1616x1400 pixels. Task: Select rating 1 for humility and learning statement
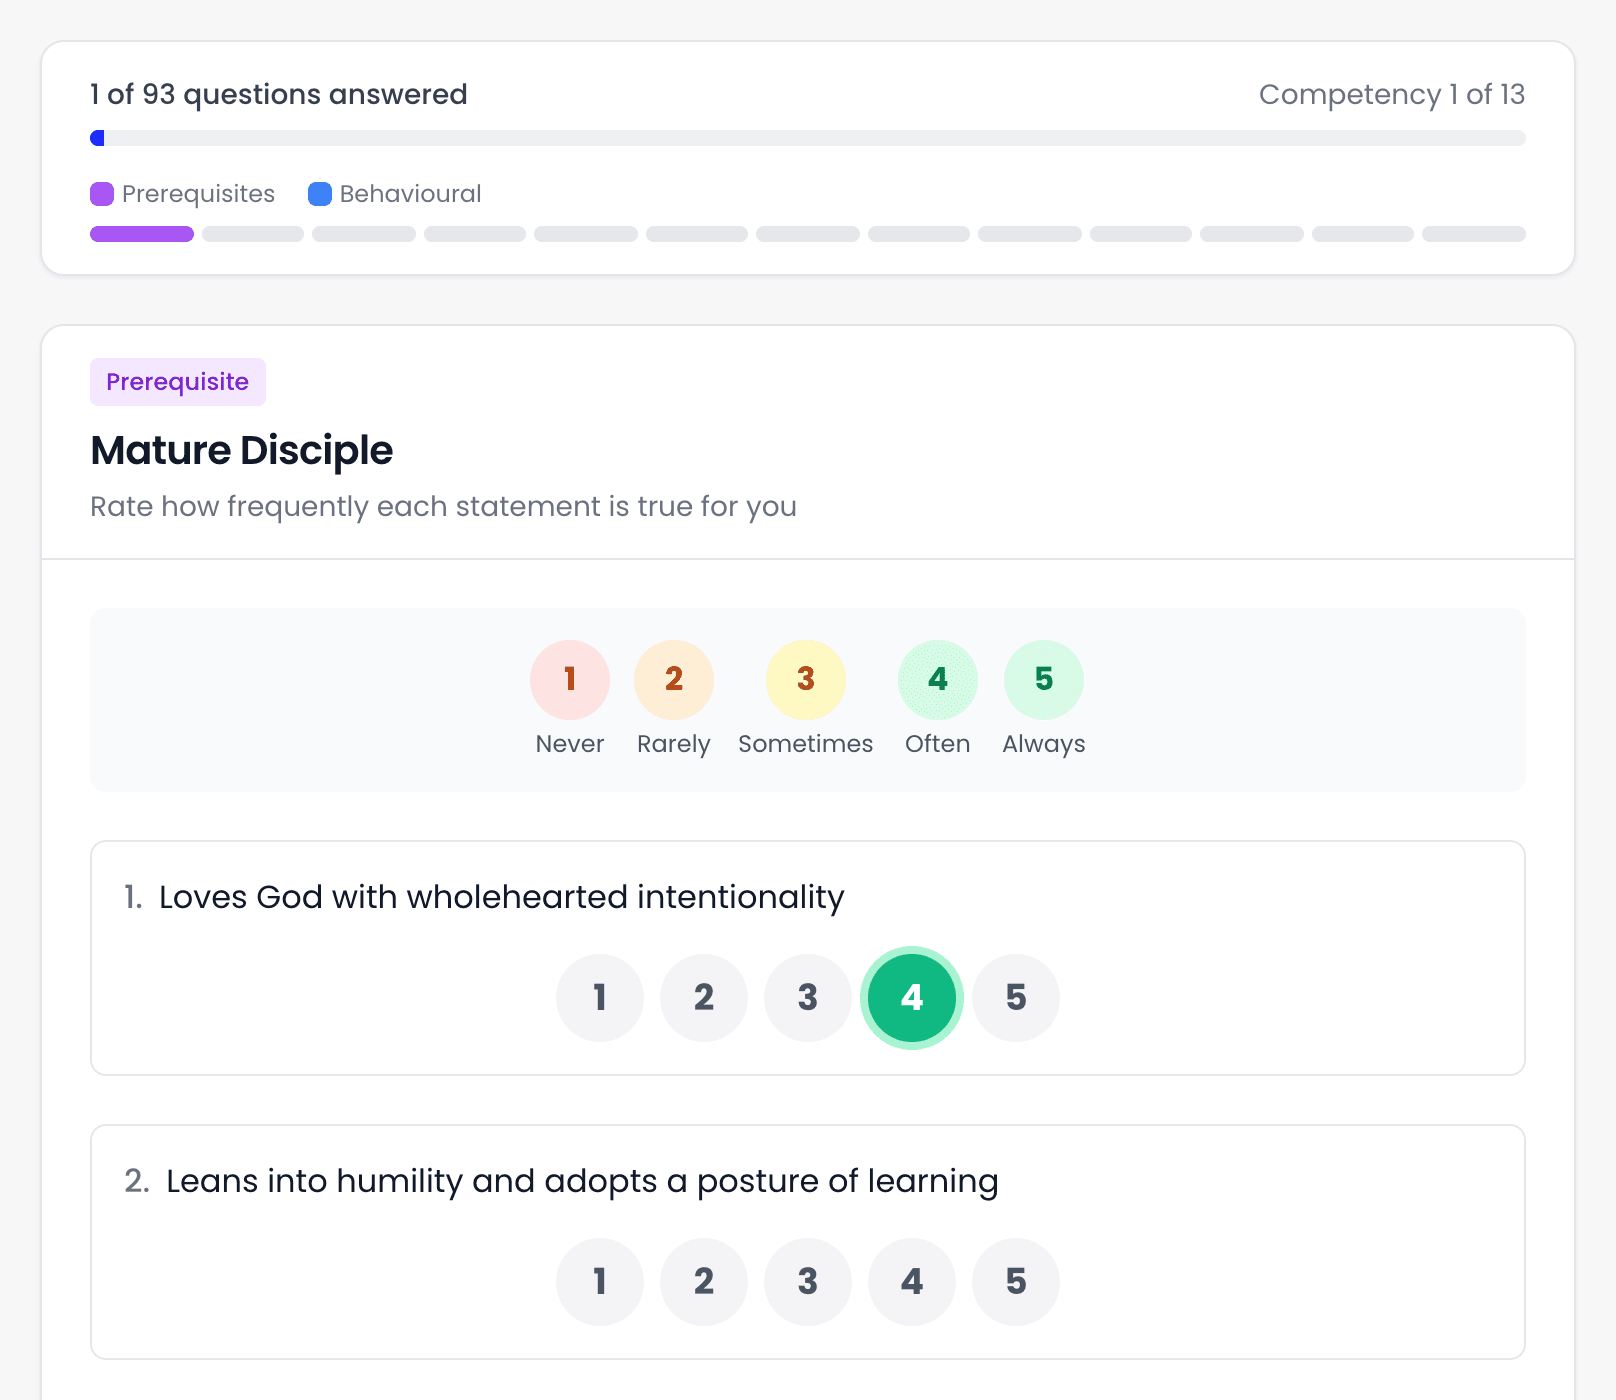point(600,1282)
